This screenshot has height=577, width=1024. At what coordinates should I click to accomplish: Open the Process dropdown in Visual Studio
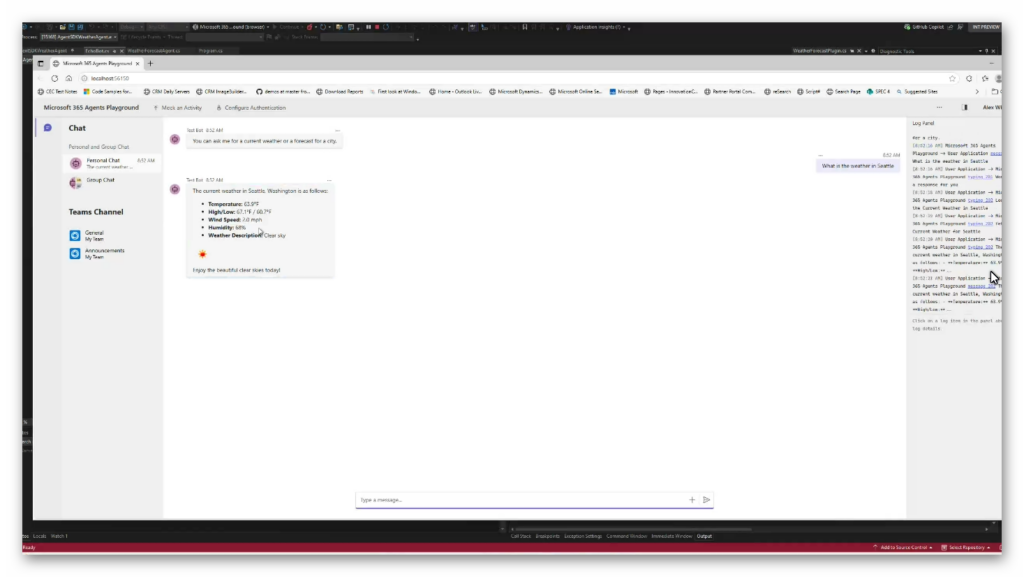[78, 37]
